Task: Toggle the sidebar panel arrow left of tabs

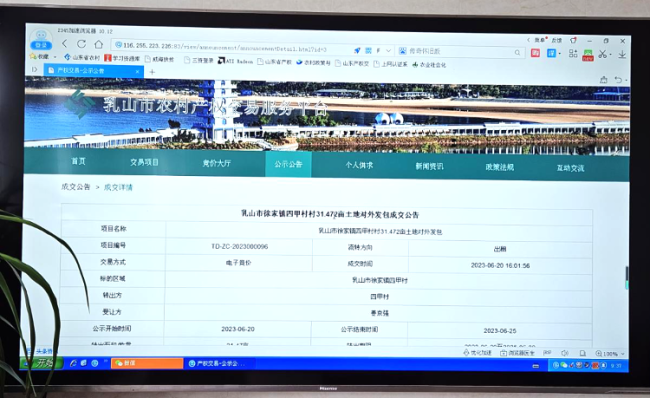Action: click(34, 69)
